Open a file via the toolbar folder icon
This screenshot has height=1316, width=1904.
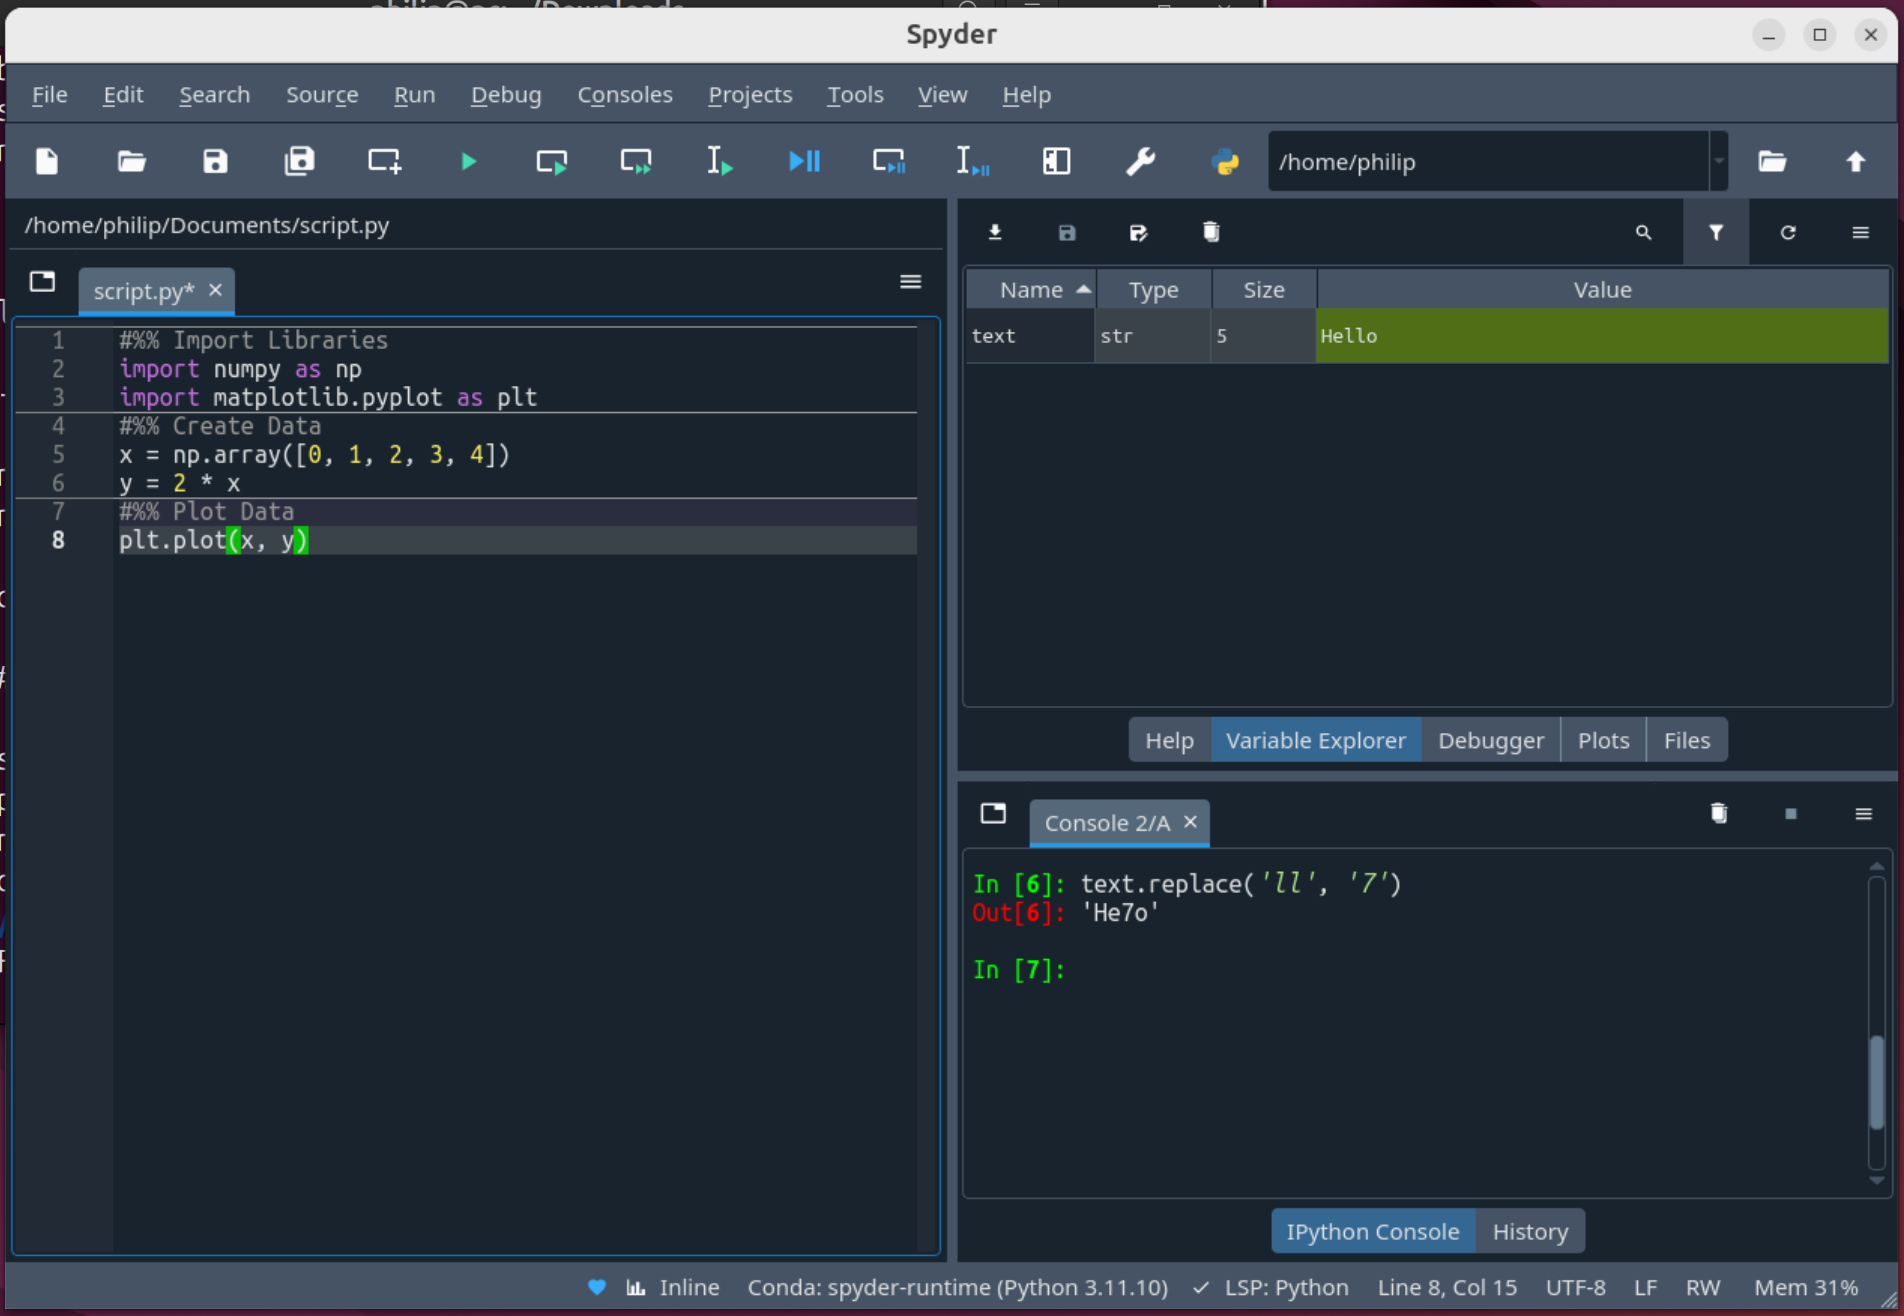131,161
